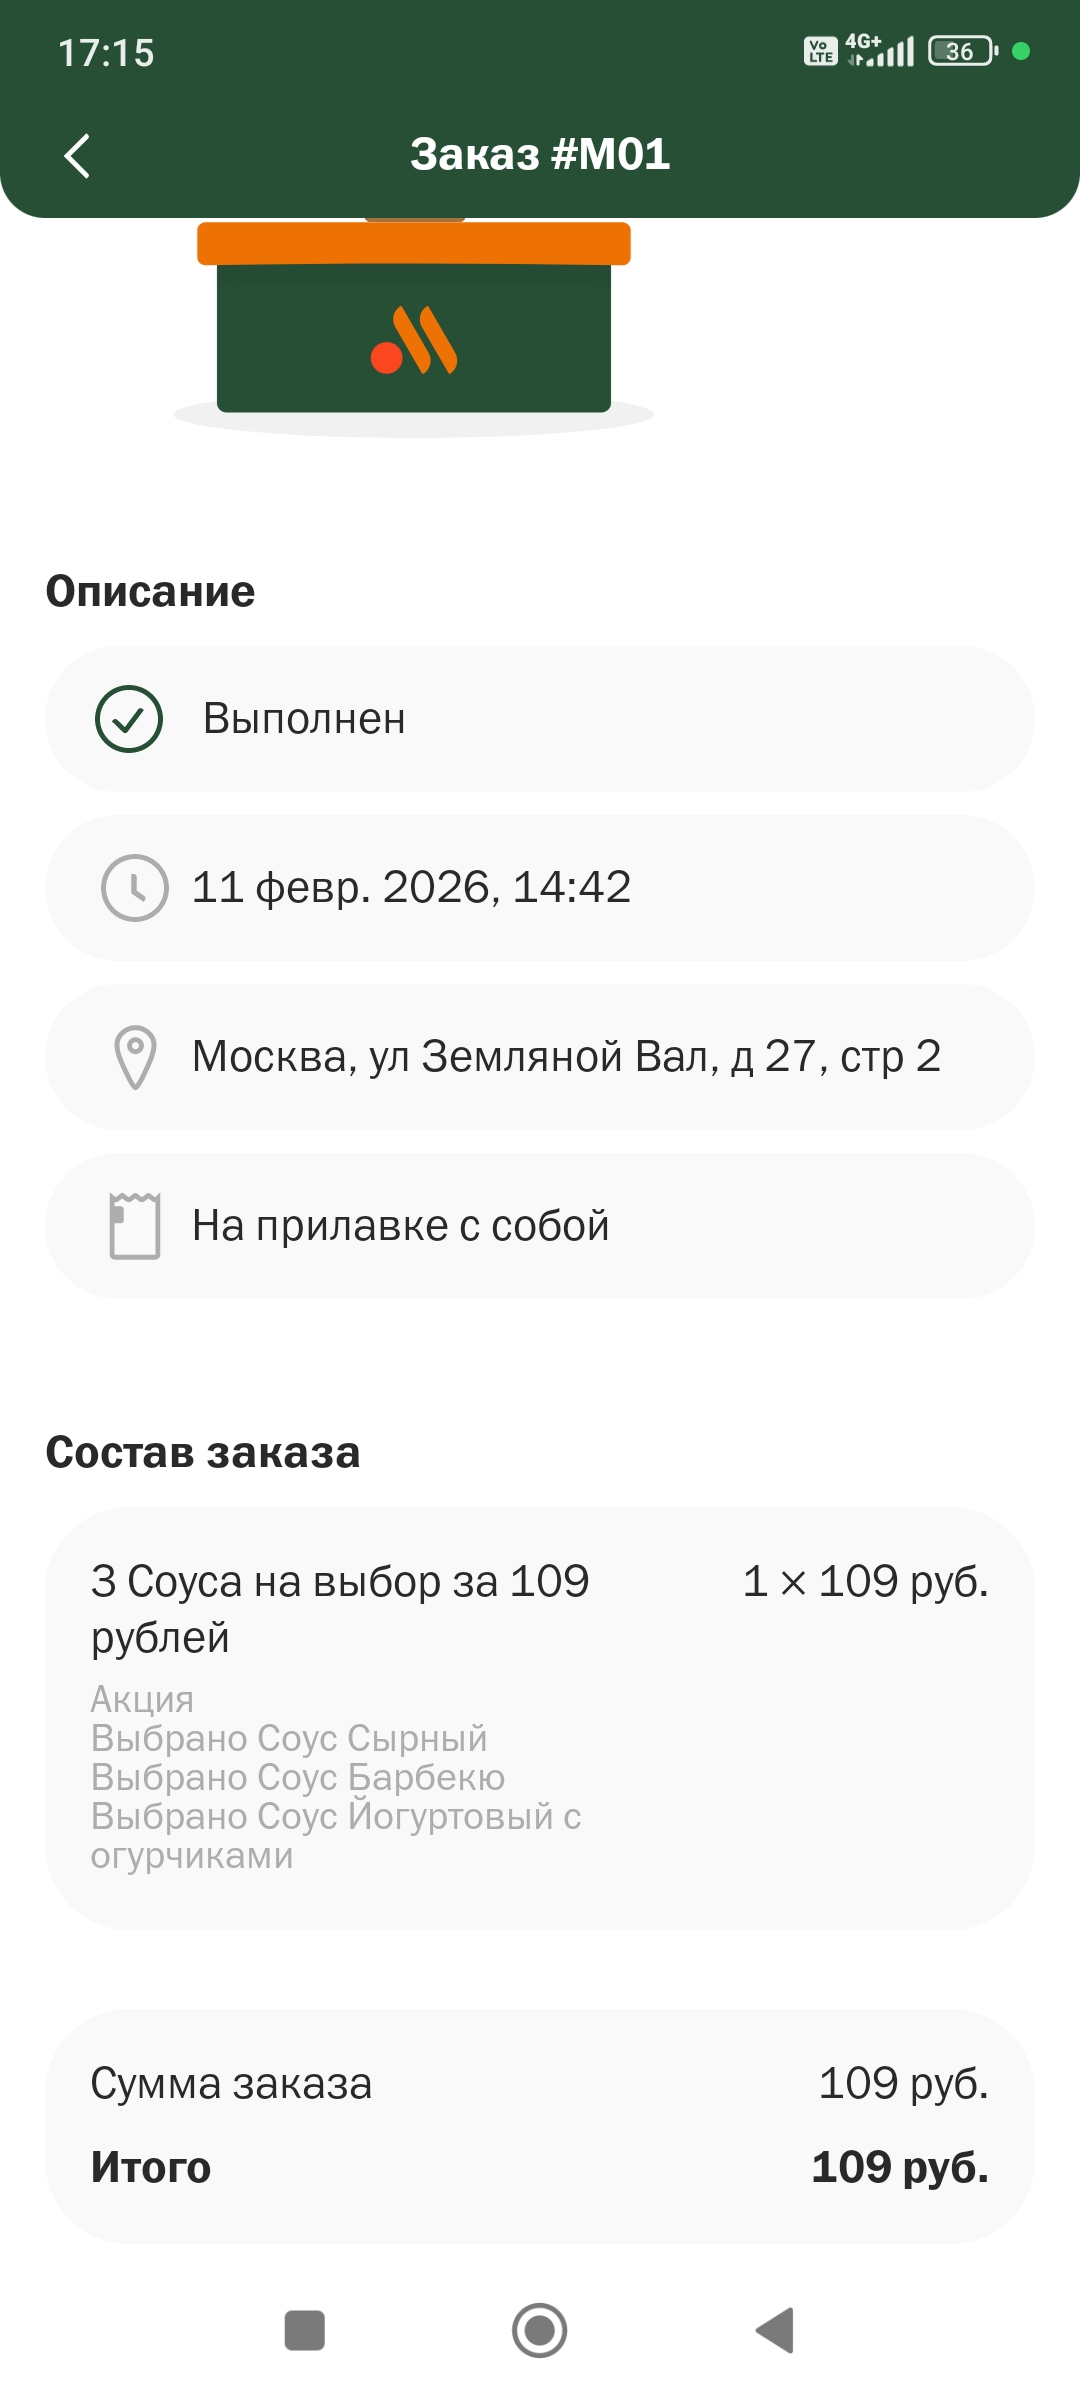Viewport: 1080px width, 2400px height.
Task: Click the receipt icon for takeaway
Action: click(135, 1226)
